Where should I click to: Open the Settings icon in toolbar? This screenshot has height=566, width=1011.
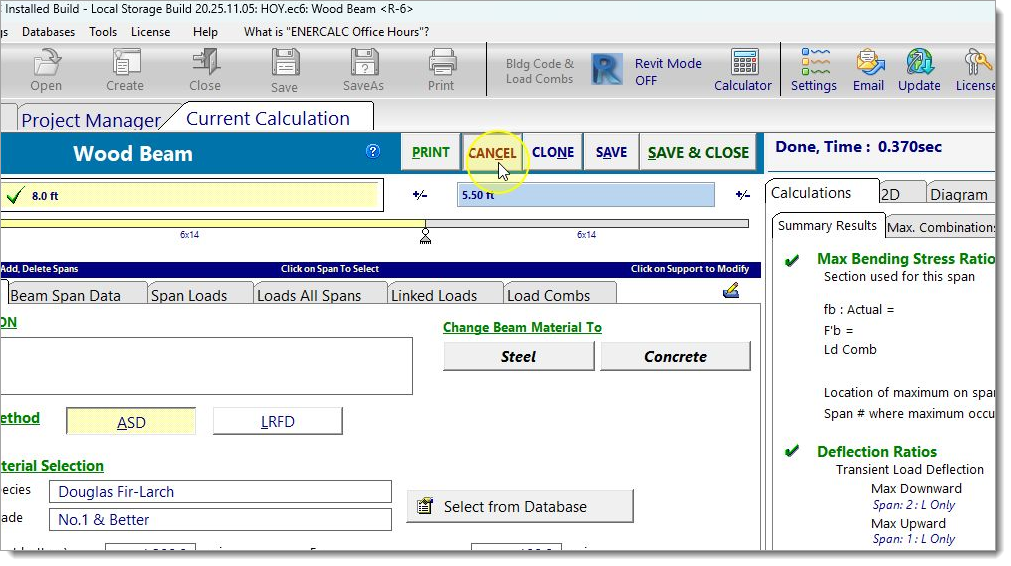pos(813,64)
